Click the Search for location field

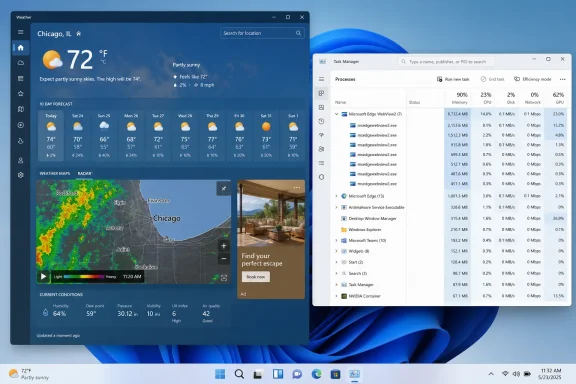pos(262,33)
